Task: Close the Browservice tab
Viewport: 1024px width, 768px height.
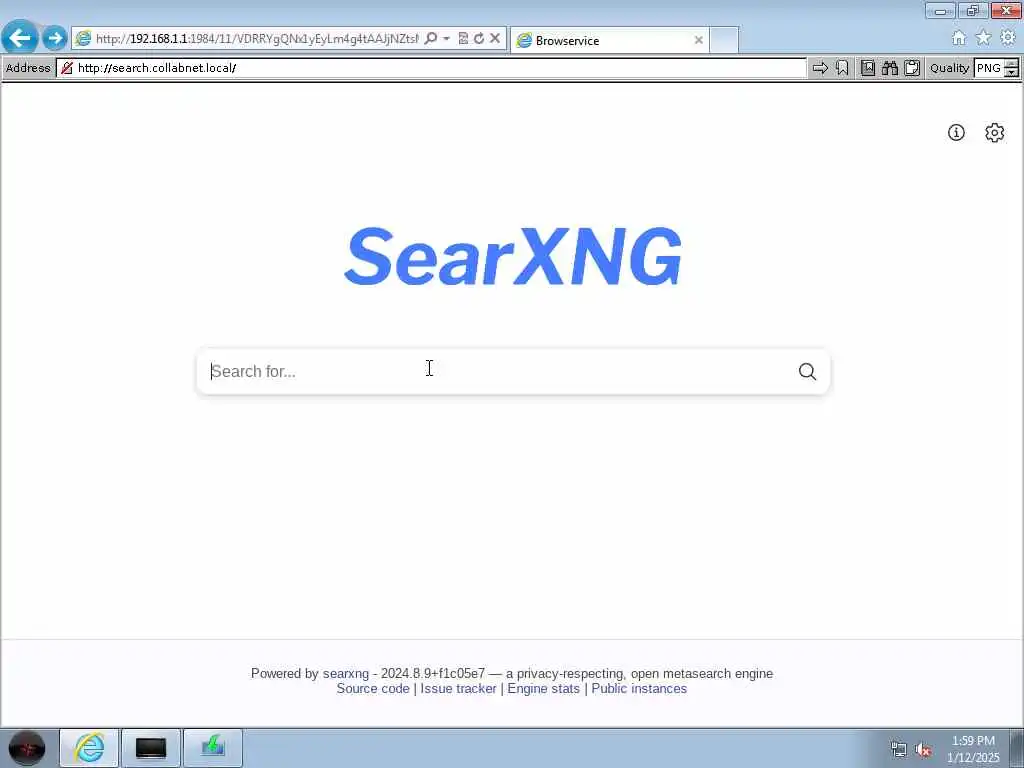Action: point(698,40)
